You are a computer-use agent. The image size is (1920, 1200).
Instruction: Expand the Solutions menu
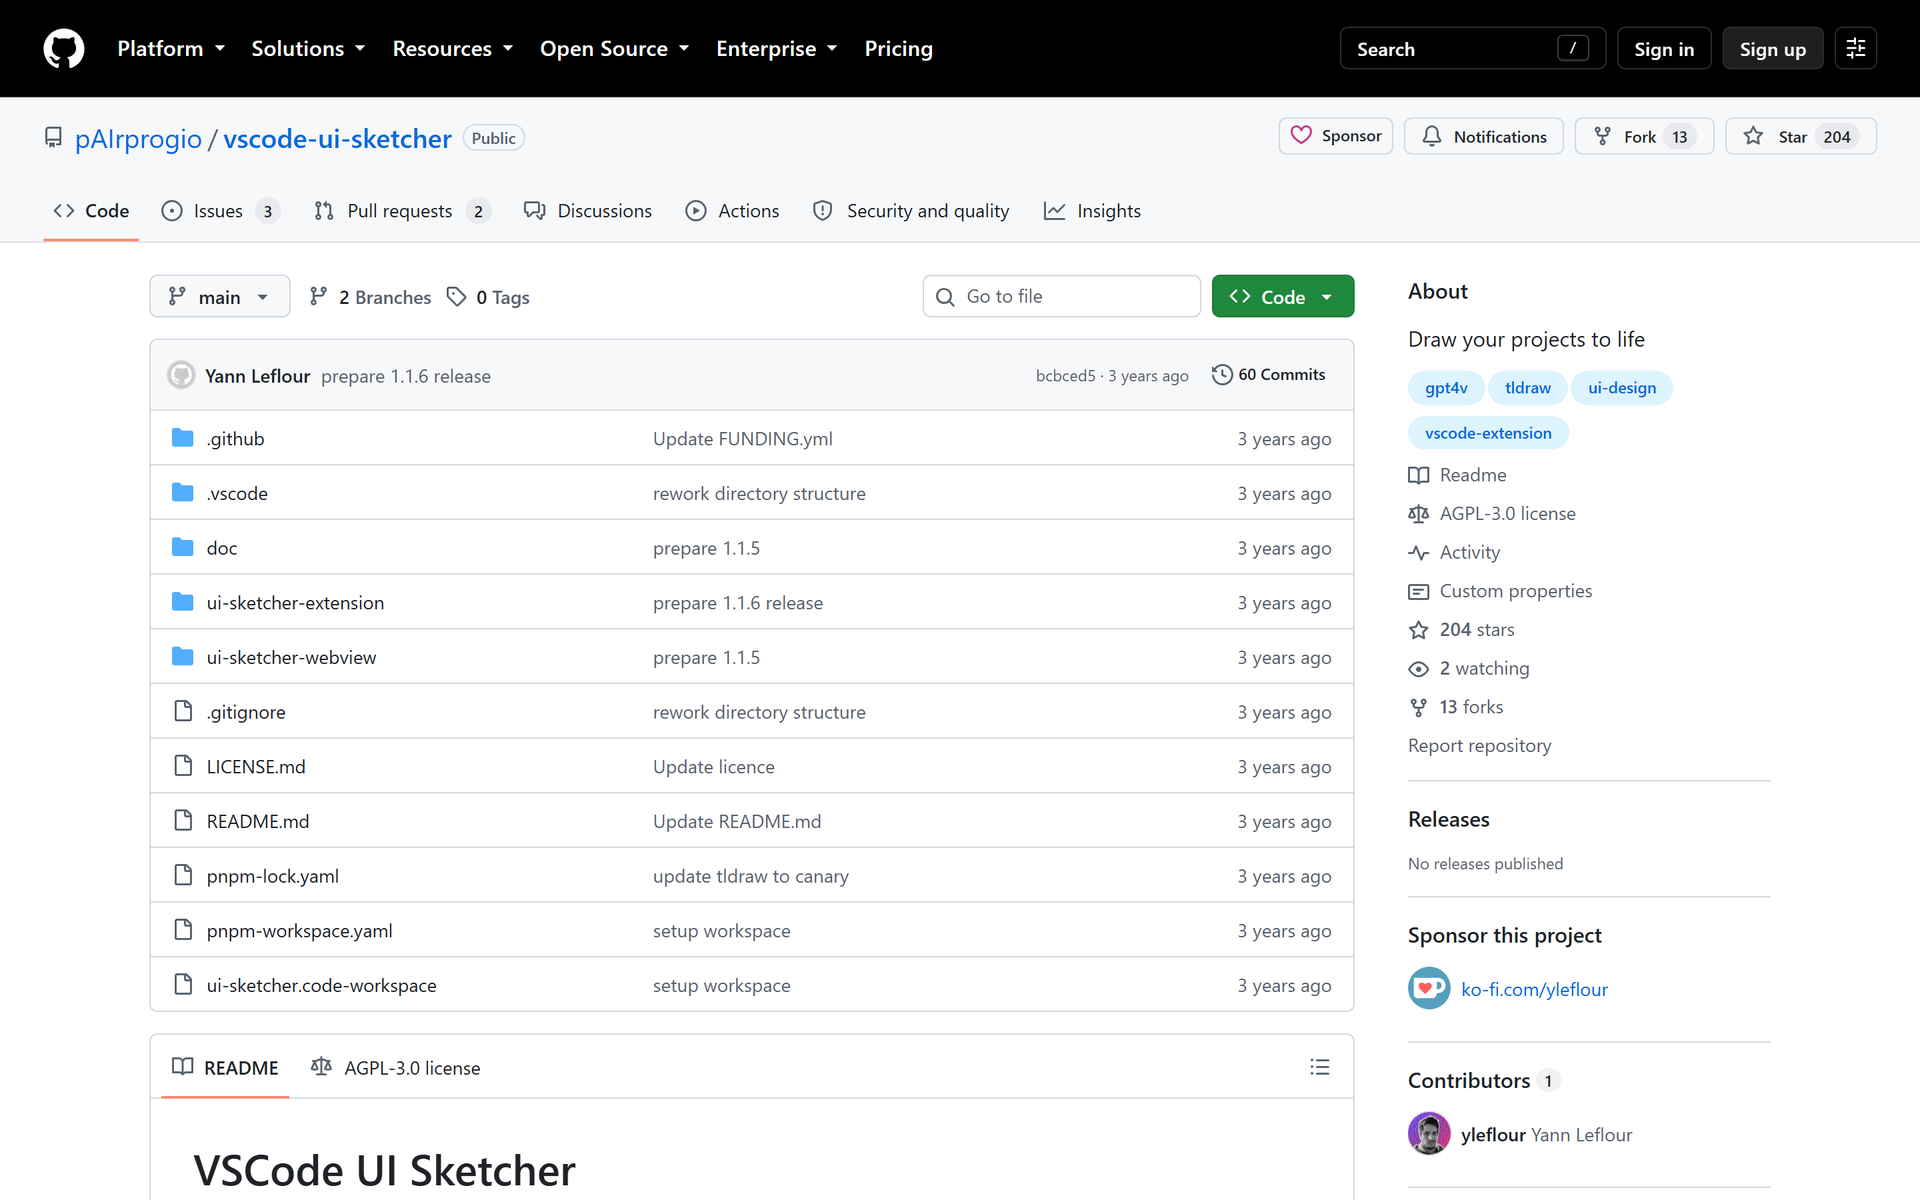click(308, 48)
